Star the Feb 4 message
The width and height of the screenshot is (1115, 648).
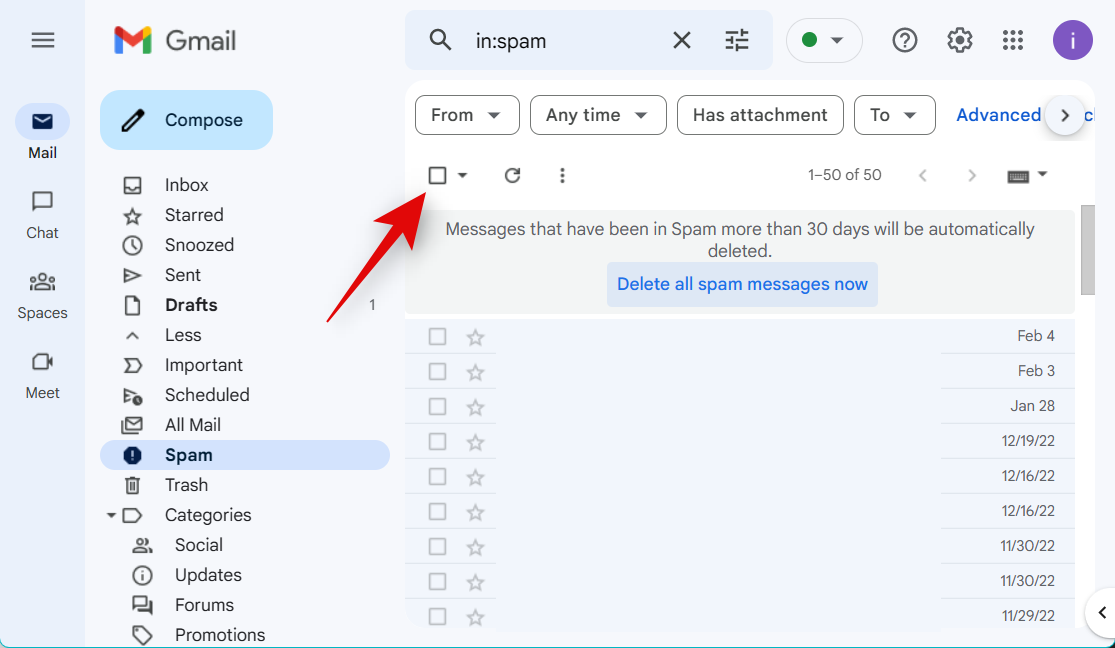[x=475, y=336]
